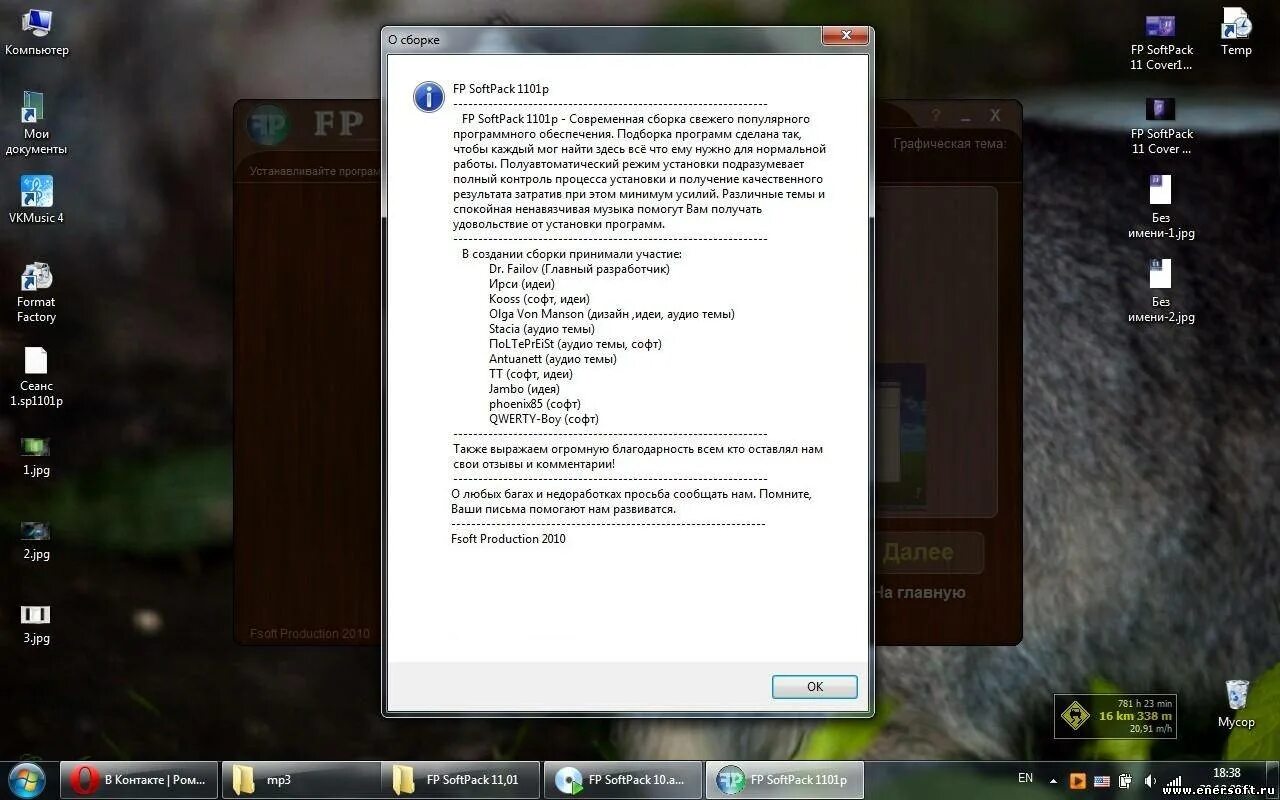The height and width of the screenshot is (800, 1280).
Task: Select the Мусор recycle bin icon
Action: coord(1236,704)
